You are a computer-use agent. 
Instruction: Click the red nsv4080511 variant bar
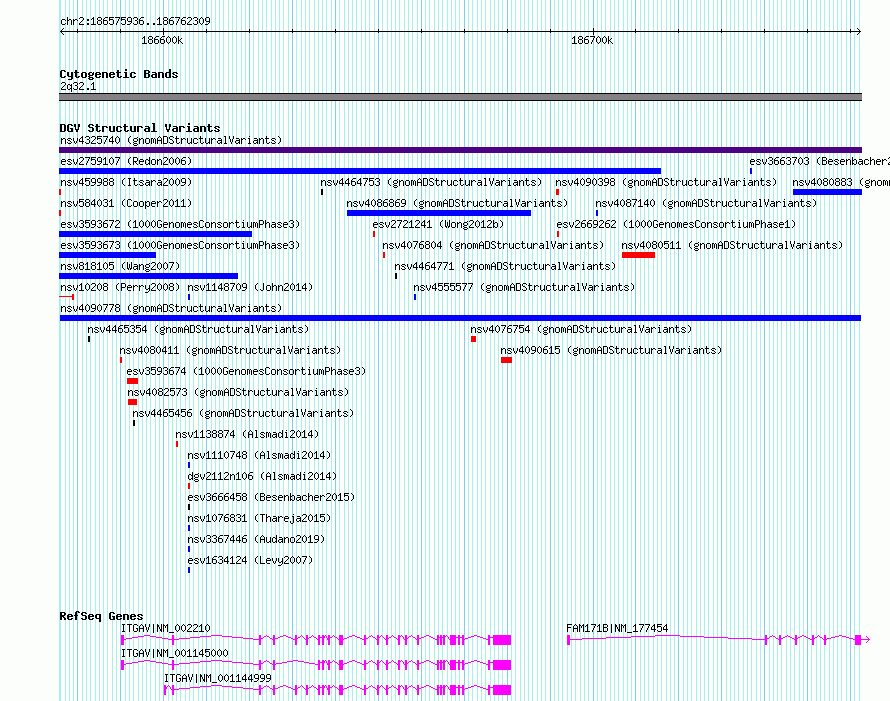[639, 255]
